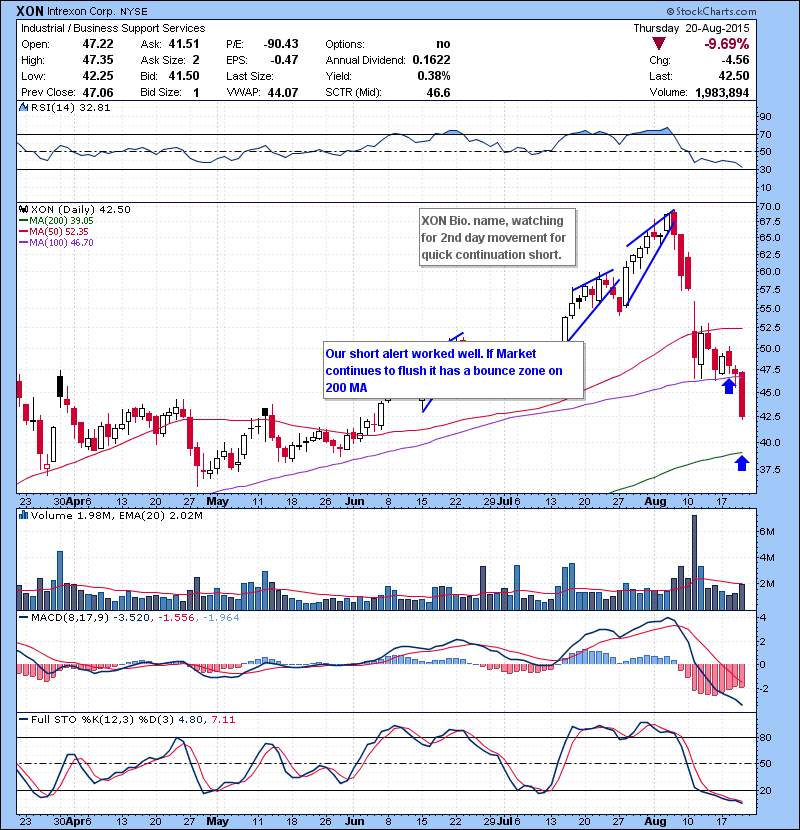Click the tallest volume bar in August
The image size is (800, 830).
[694, 562]
